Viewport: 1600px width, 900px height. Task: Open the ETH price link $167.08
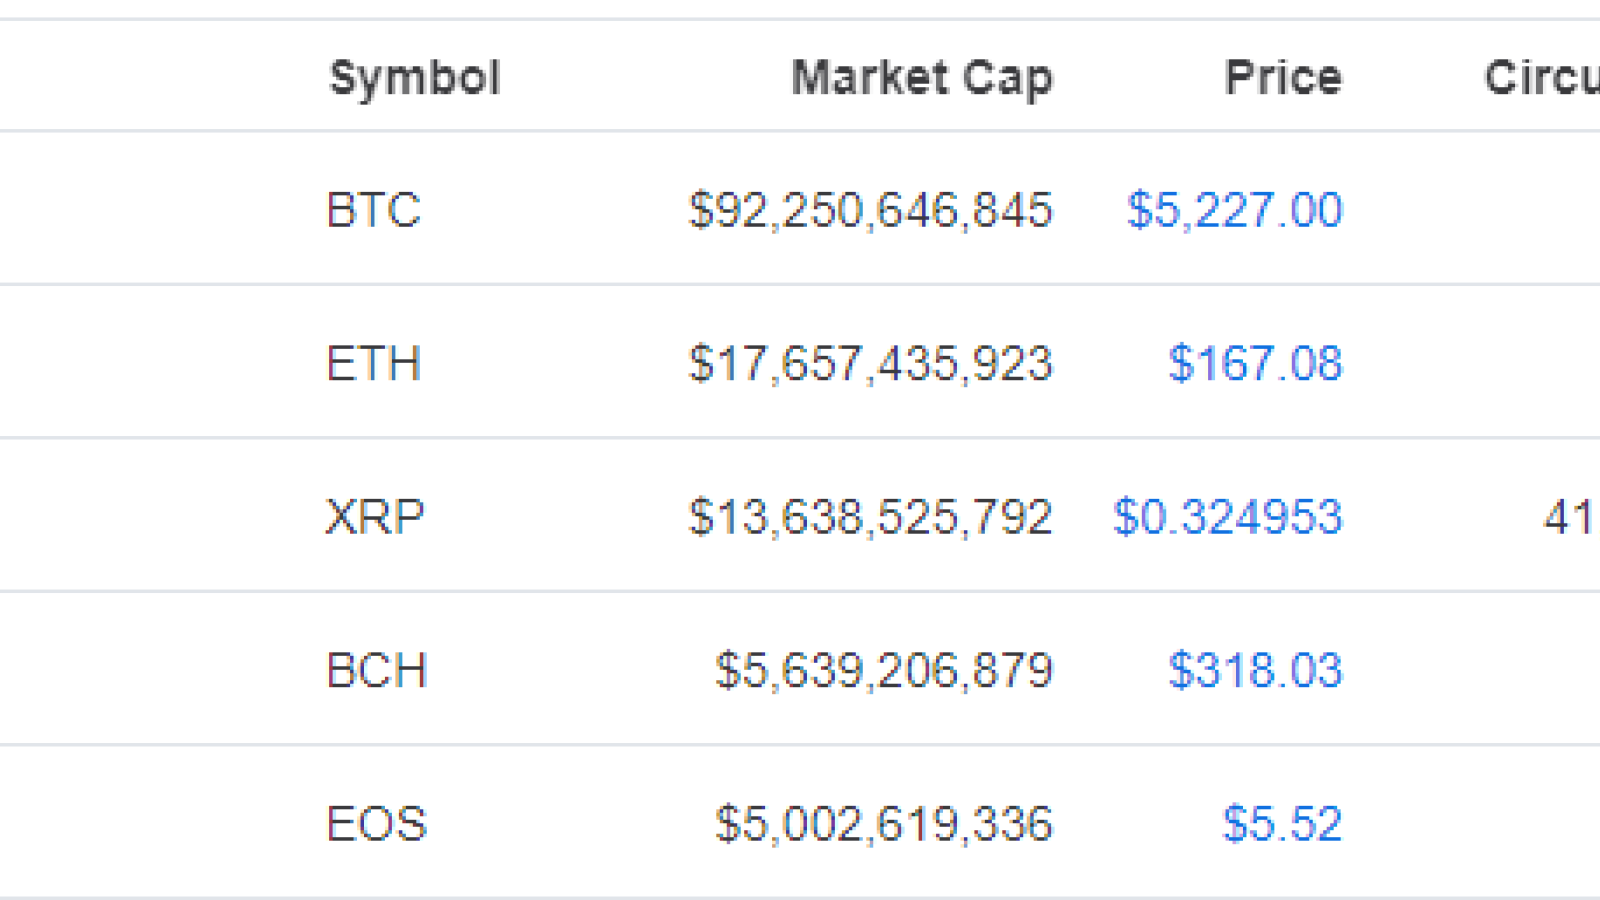(x=1255, y=363)
